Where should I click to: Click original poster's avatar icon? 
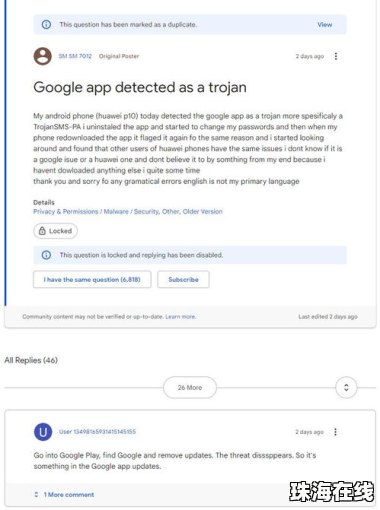[x=43, y=56]
